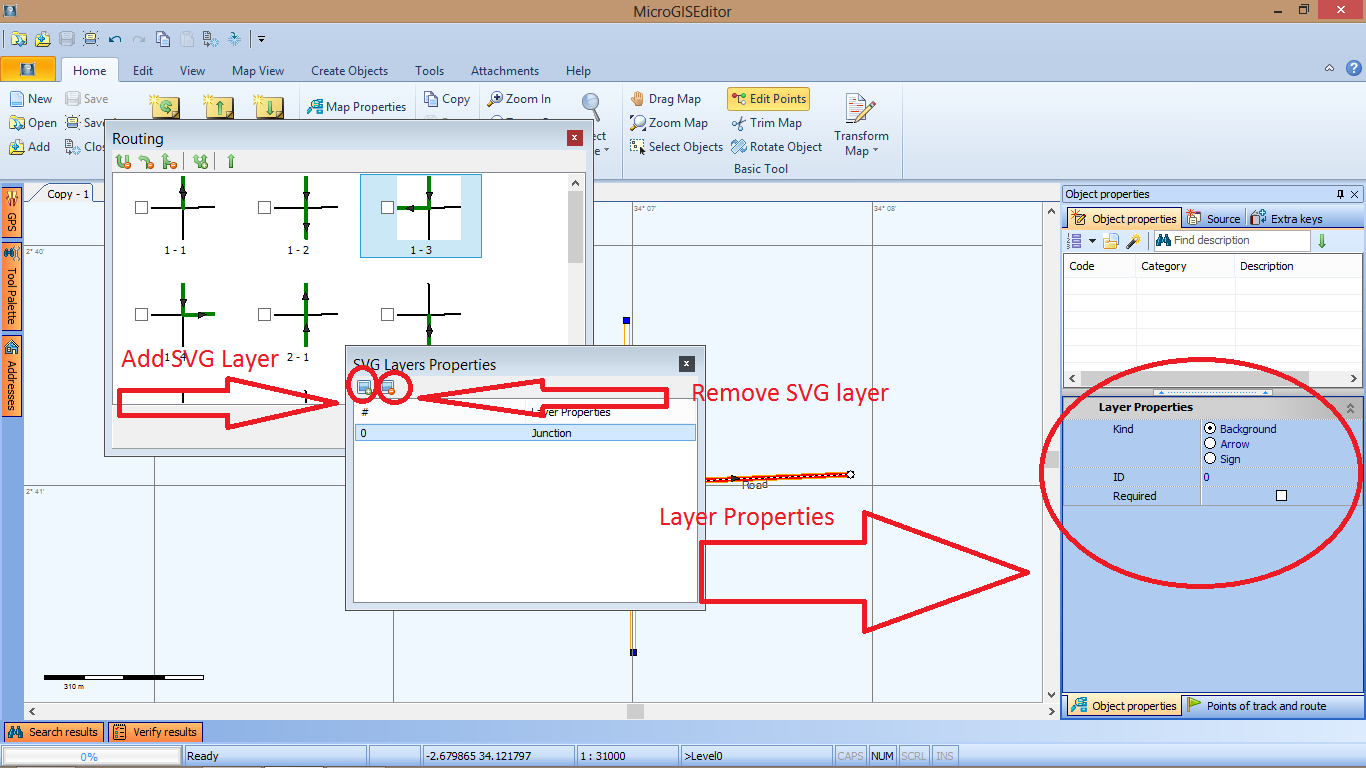This screenshot has height=768, width=1366.
Task: Collapse the Layer Properties section
Action: tap(1350, 408)
